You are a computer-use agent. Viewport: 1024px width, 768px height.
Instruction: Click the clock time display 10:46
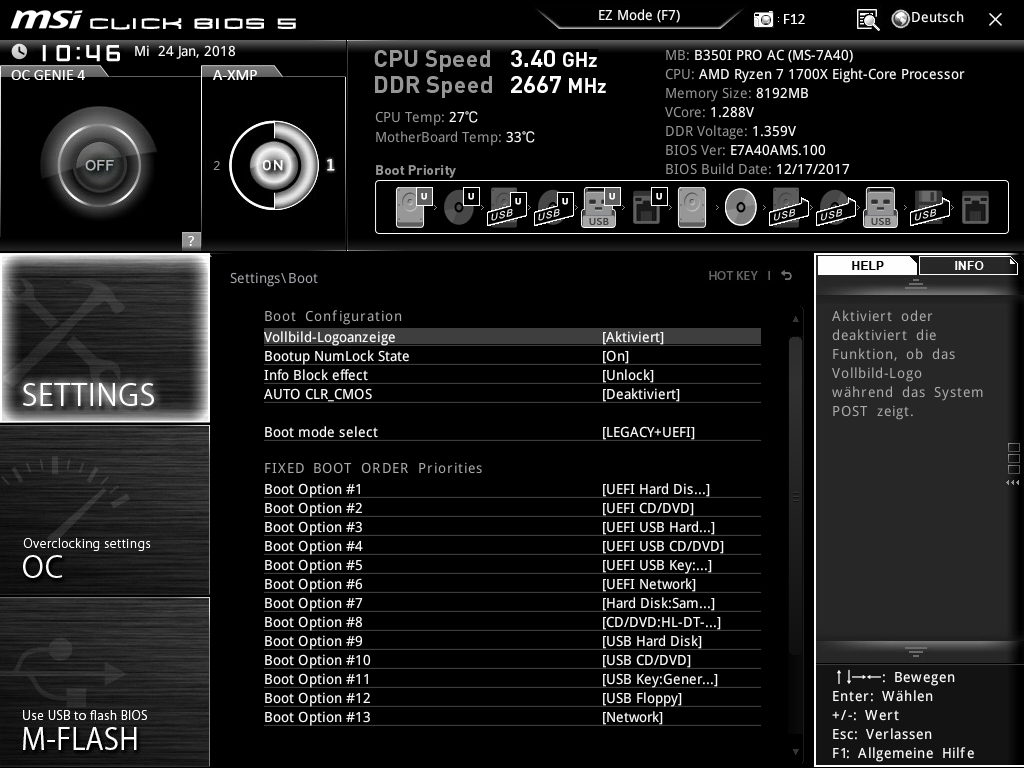(x=80, y=52)
